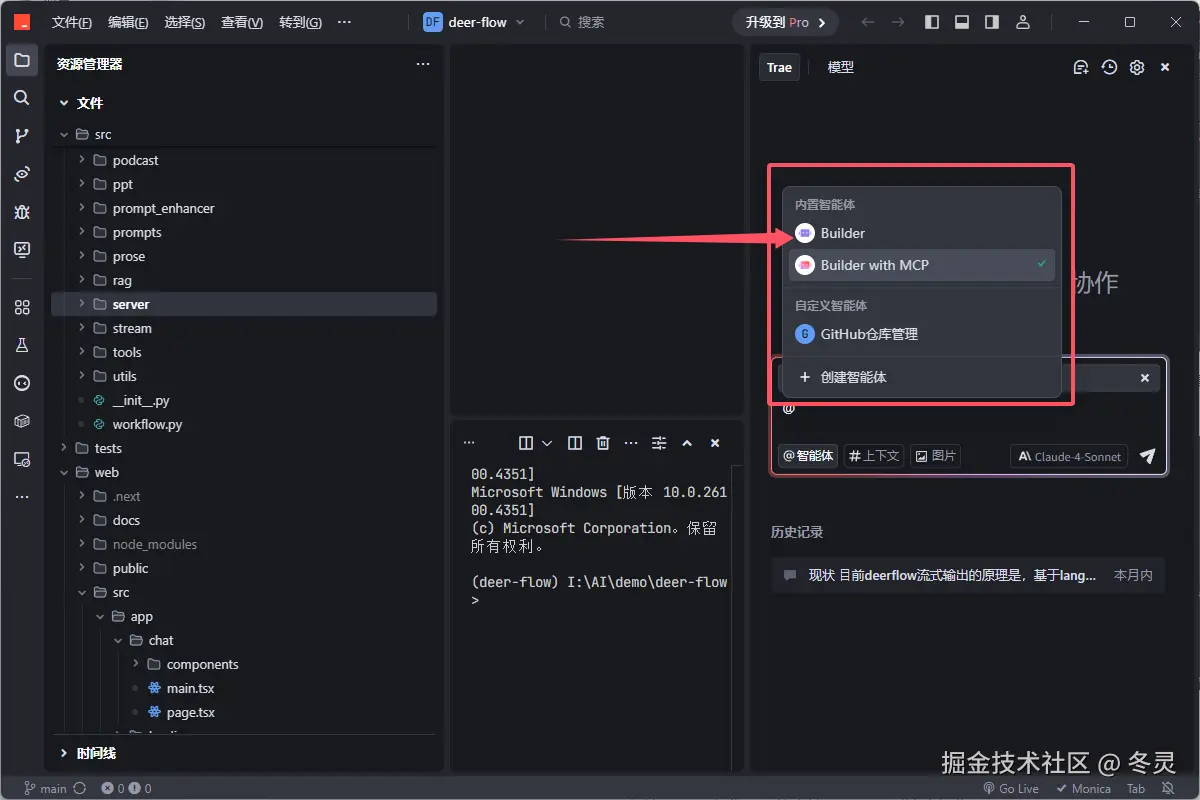Click the #上下文 context button
The image size is (1200, 800).
click(874, 456)
